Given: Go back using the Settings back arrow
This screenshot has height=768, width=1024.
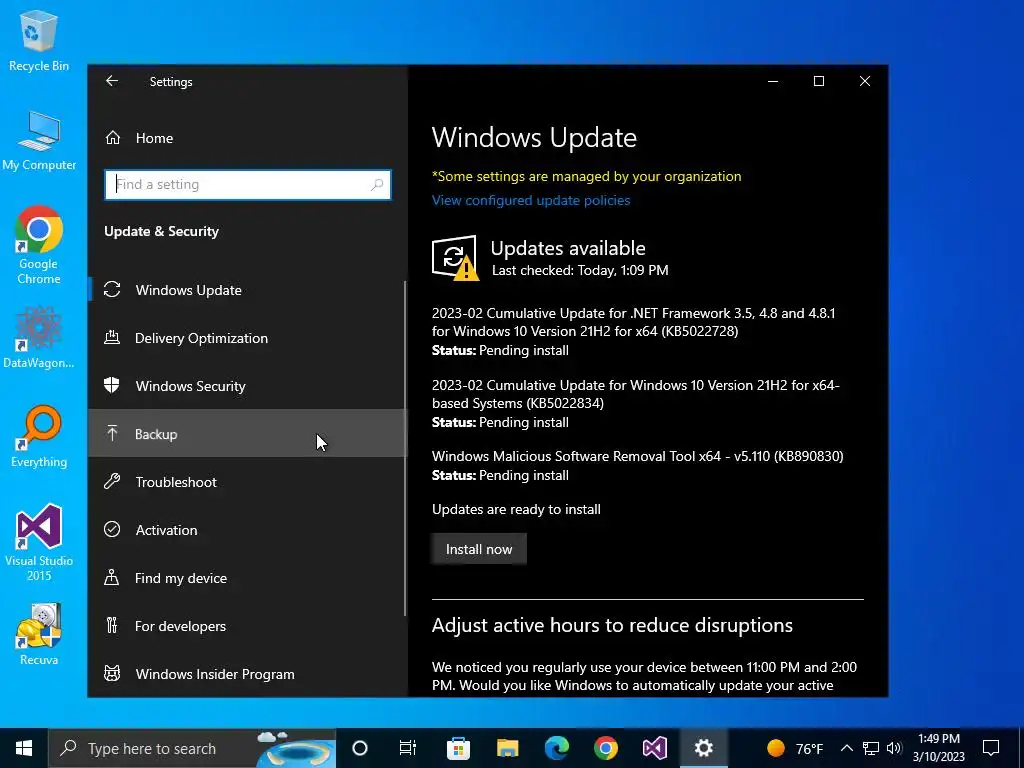Looking at the screenshot, I should [x=112, y=81].
